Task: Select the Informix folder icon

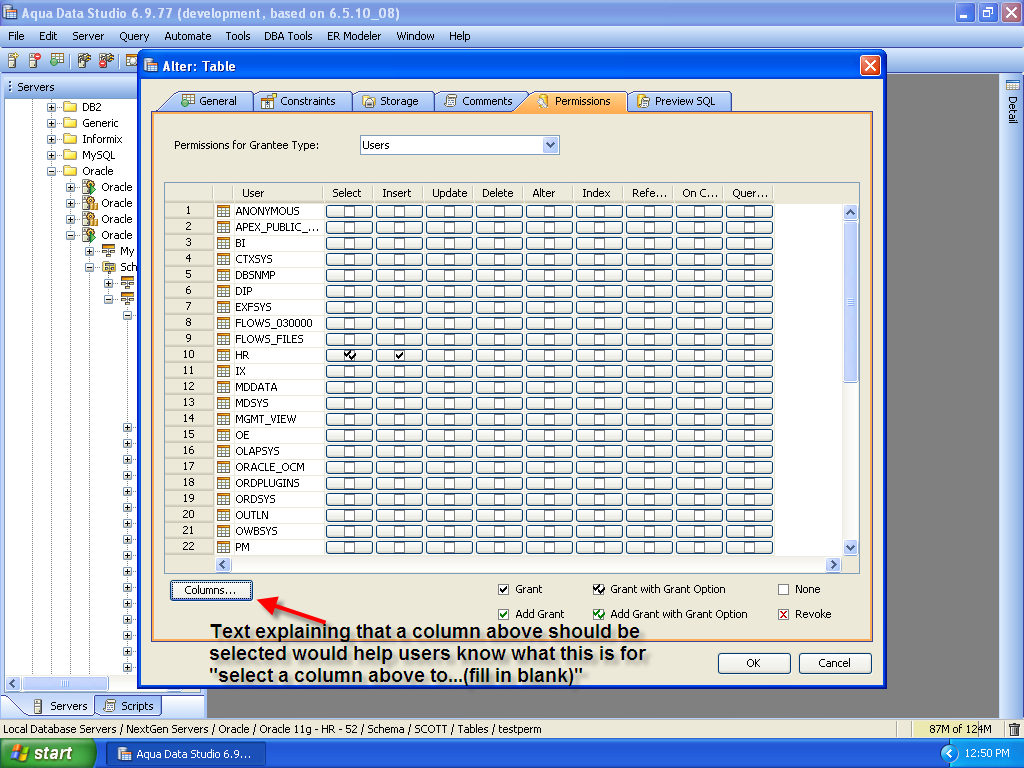Action: (71, 139)
